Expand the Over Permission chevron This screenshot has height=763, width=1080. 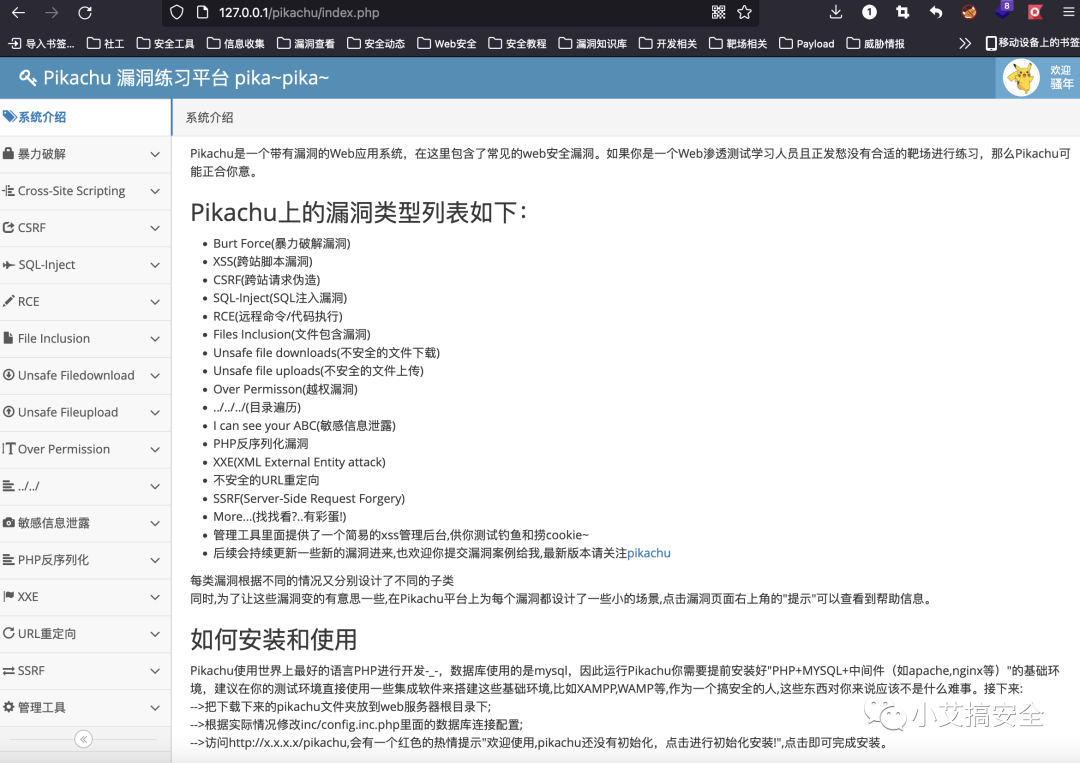156,450
